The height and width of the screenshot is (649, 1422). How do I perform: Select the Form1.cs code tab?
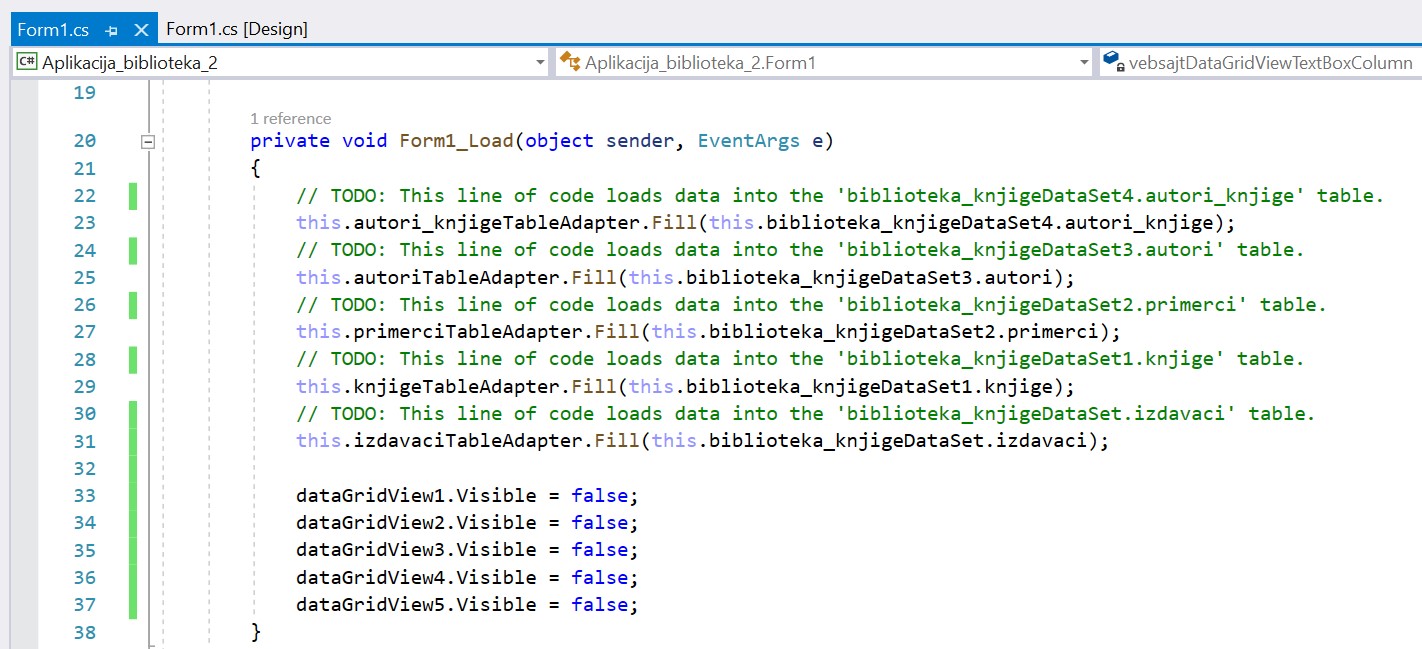click(52, 30)
